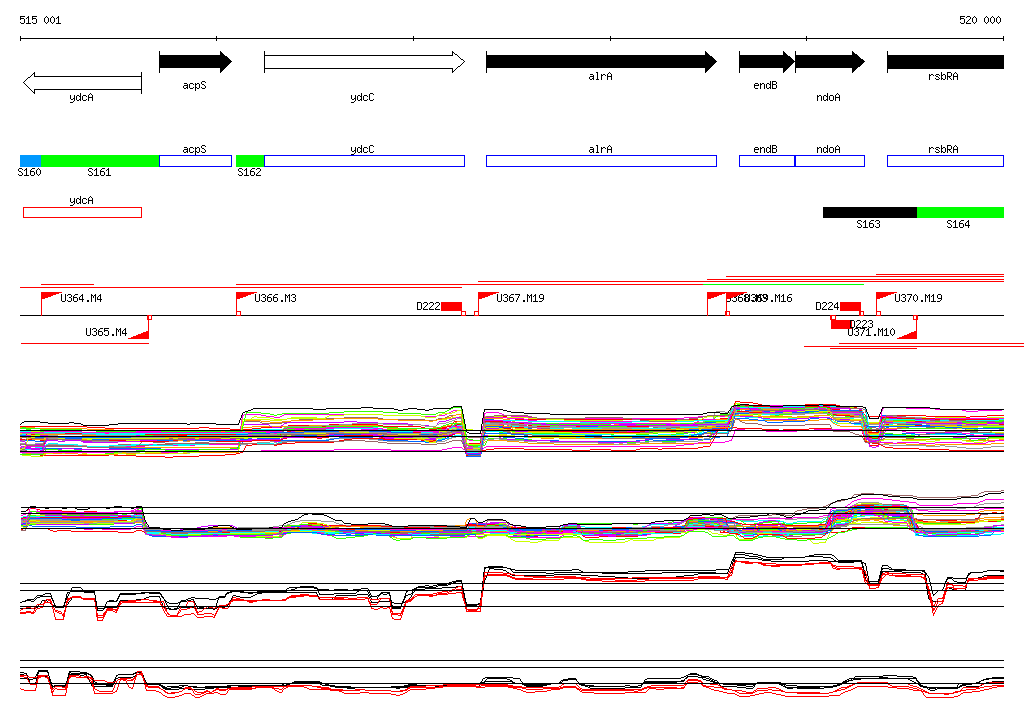The height and width of the screenshot is (714, 1024).
Task: Click 'acpS' label under the black arrow
Action: (x=195, y=86)
